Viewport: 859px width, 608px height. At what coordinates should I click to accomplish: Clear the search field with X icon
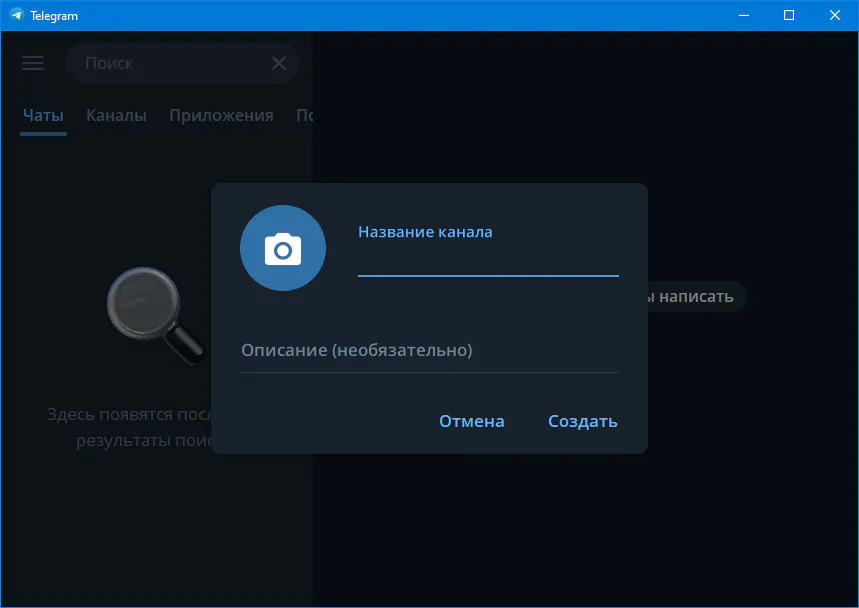pos(279,63)
